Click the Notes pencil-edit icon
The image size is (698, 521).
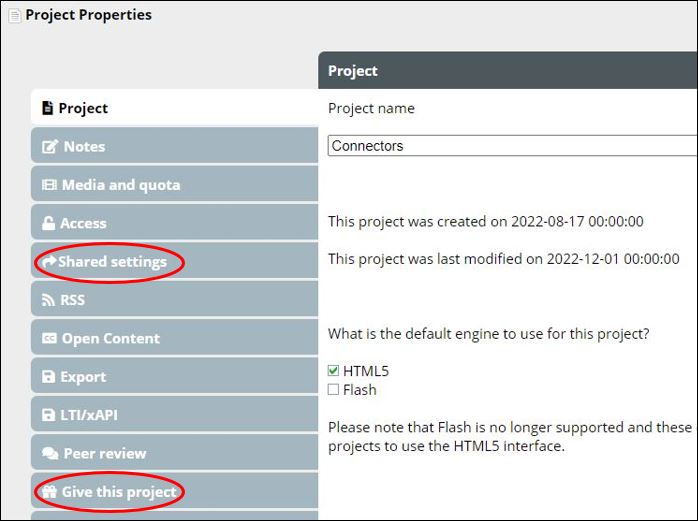click(x=49, y=147)
